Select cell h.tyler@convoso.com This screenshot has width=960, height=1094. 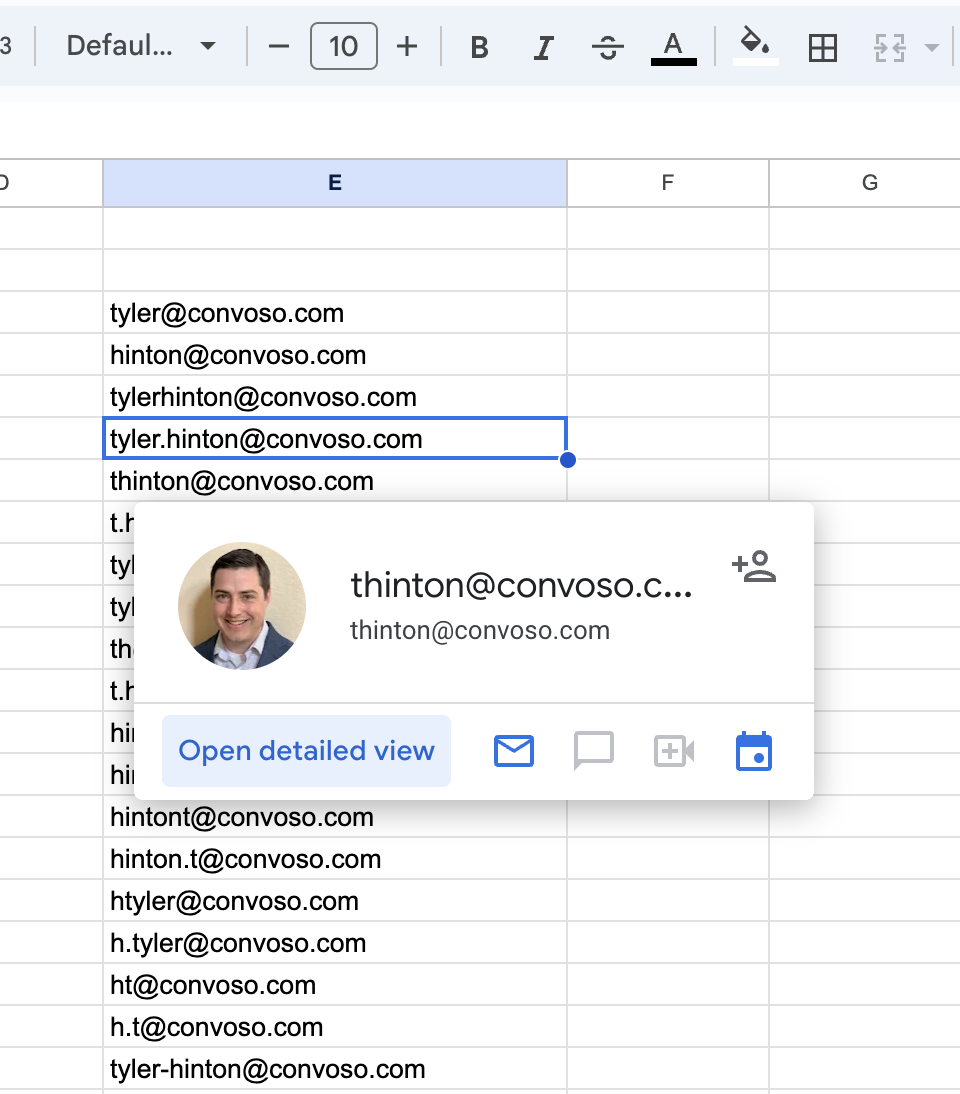tap(335, 943)
